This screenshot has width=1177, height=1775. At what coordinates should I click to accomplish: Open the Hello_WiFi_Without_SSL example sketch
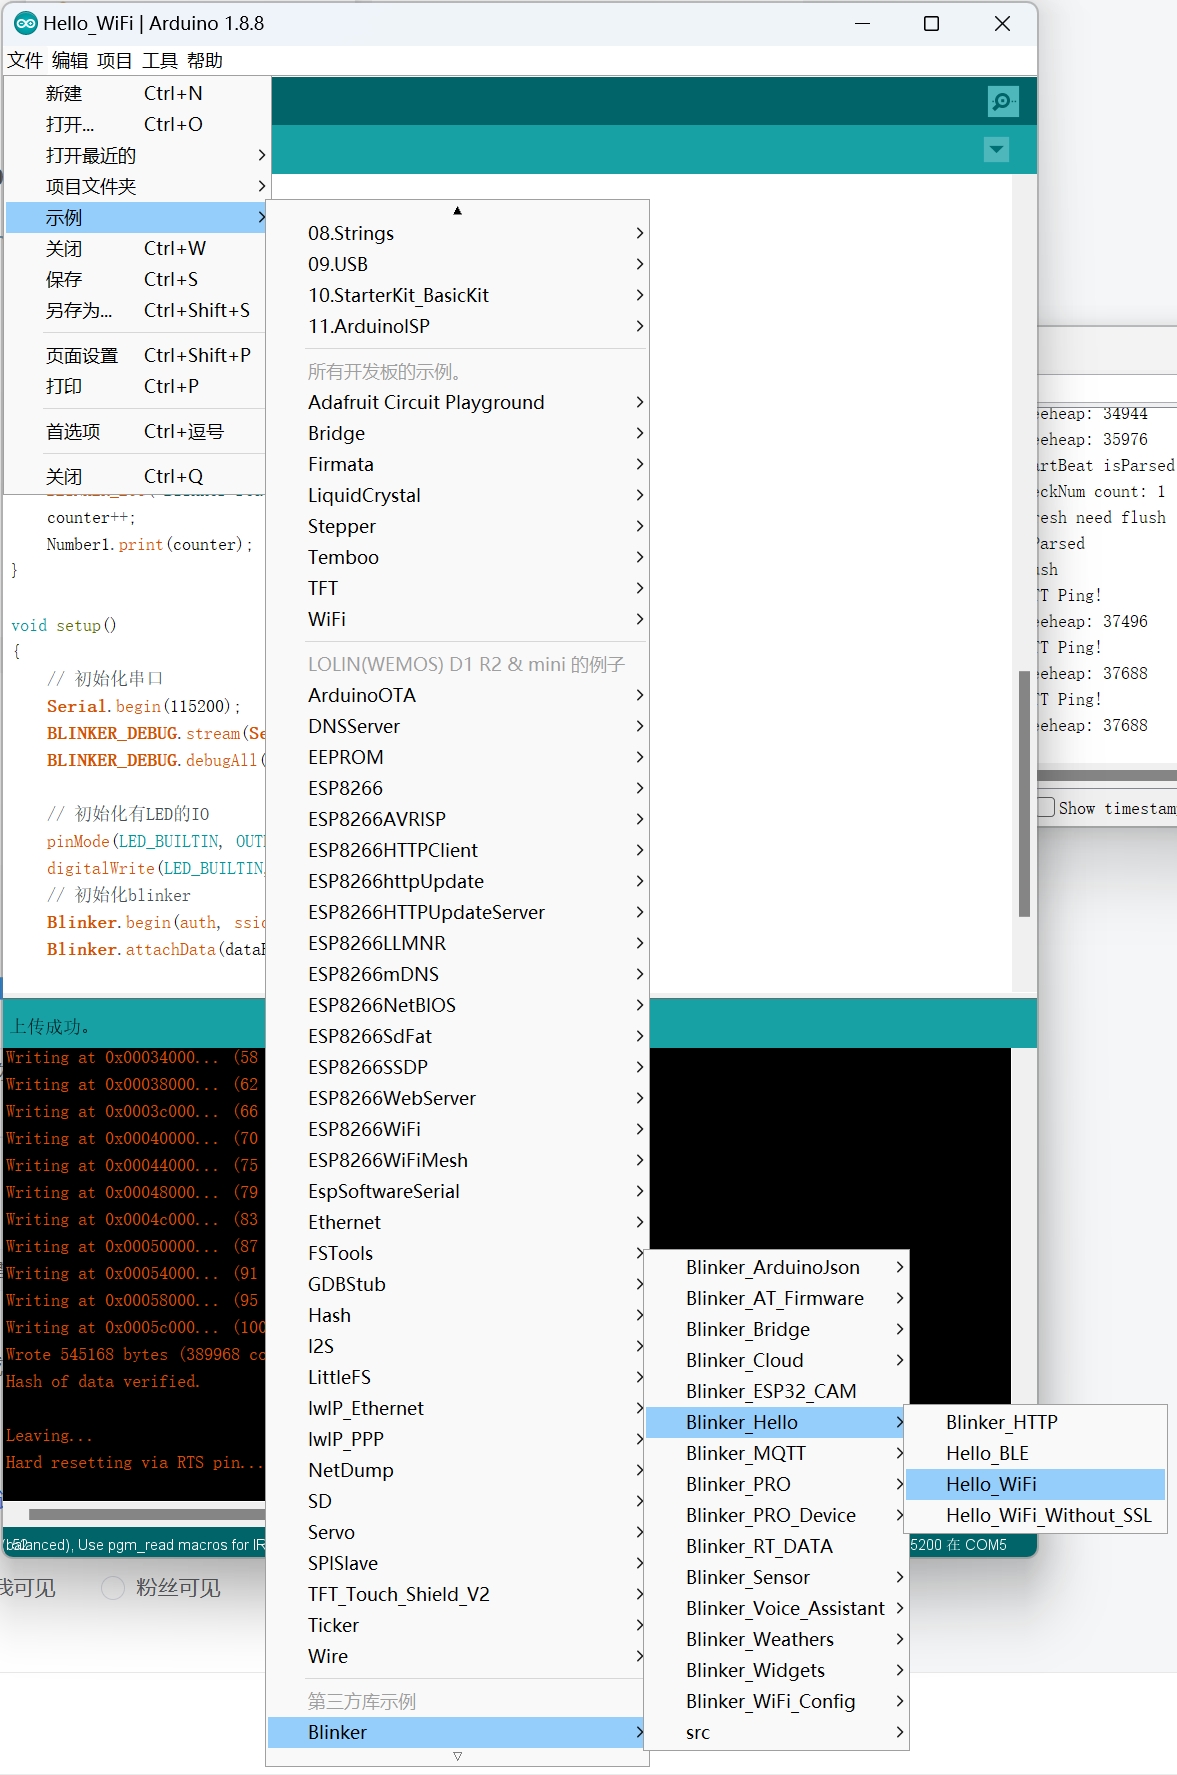(1036, 1515)
